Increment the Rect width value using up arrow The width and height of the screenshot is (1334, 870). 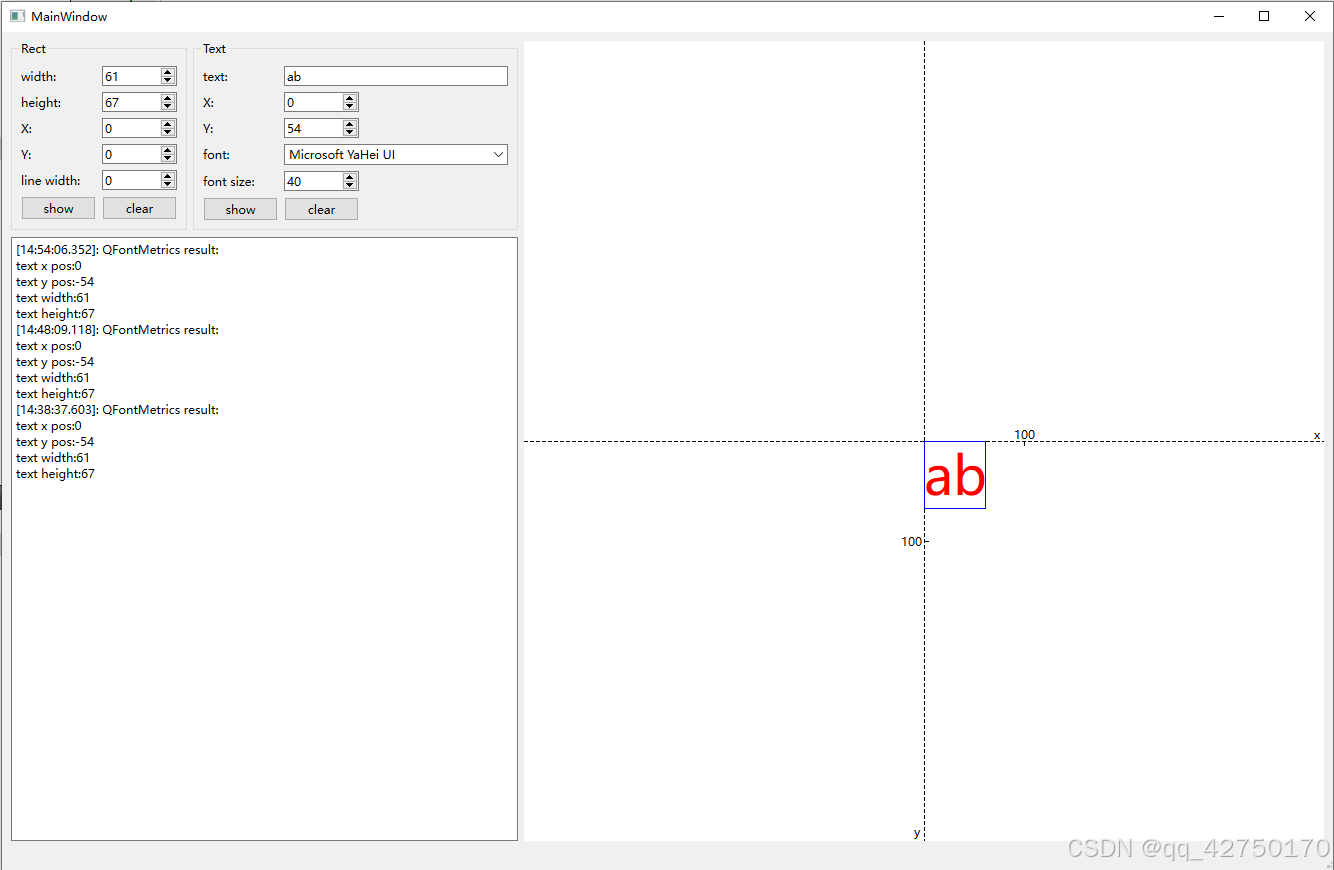167,71
